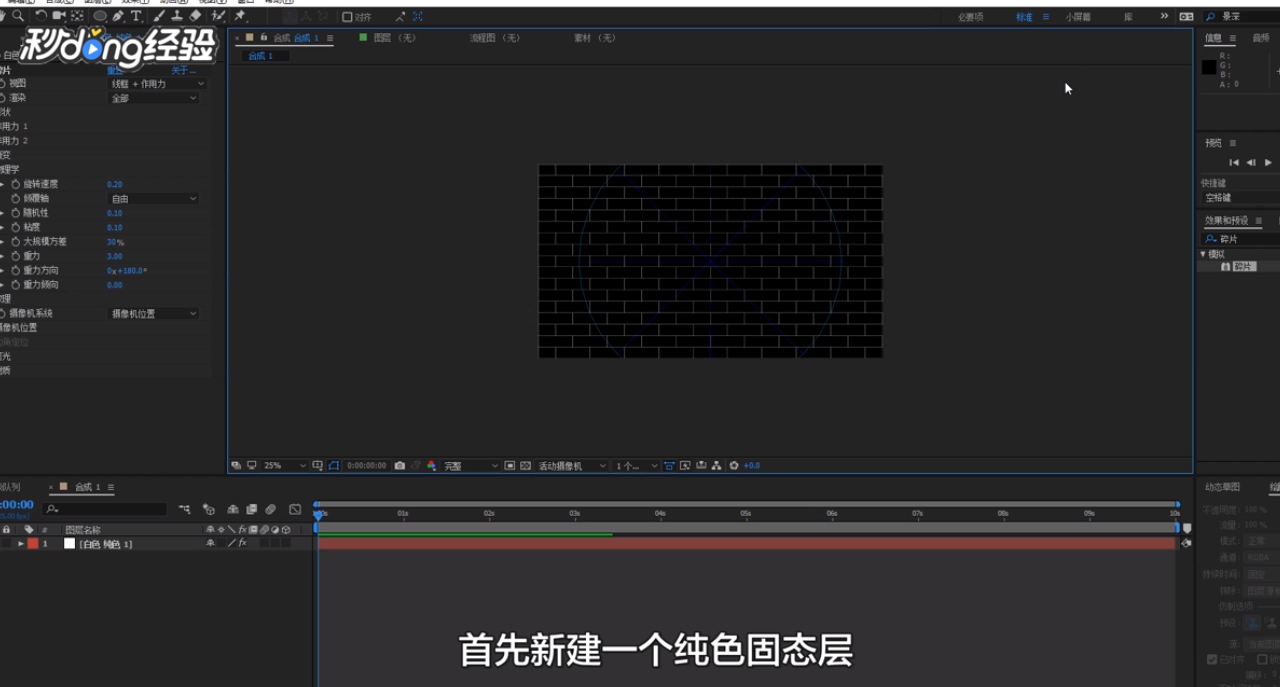This screenshot has height=687, width=1280.
Task: Click the 白色 纯色 1 red label swatch
Action: 33,544
